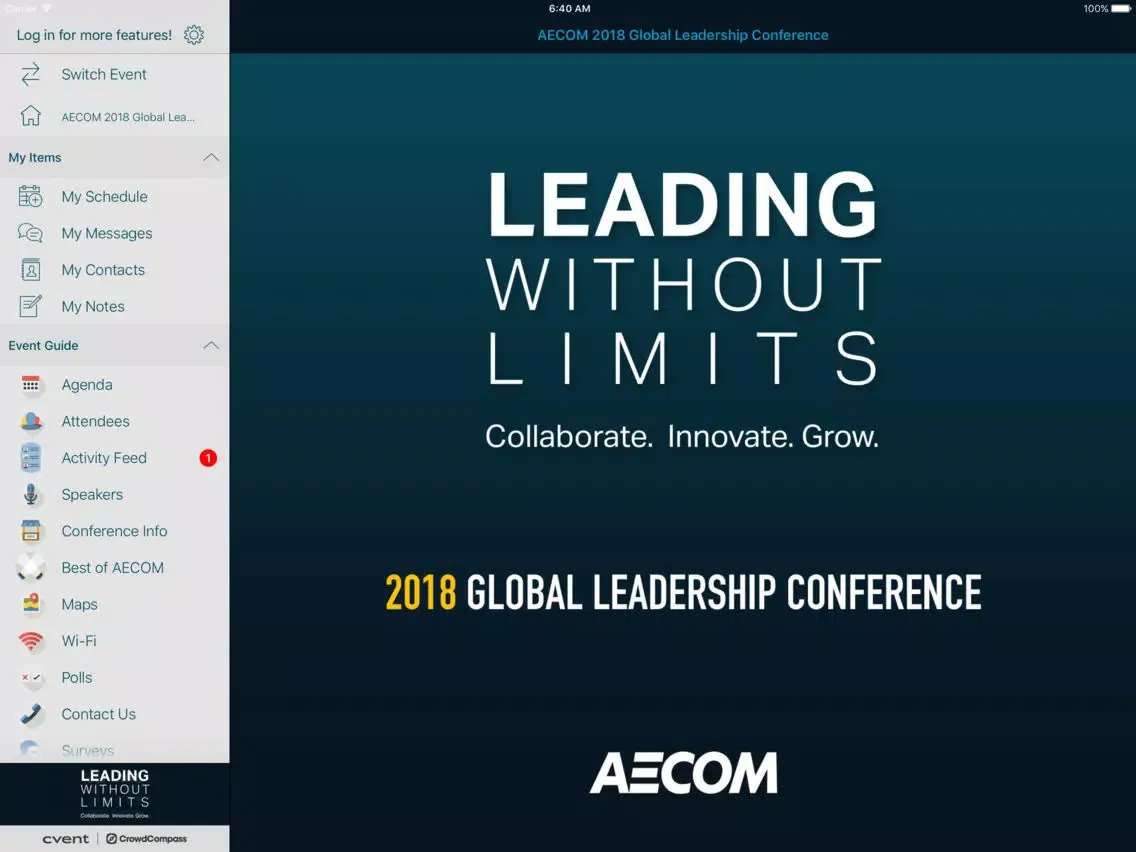Click the My Schedule calendar icon
Viewport: 1136px width, 852px height.
(x=30, y=196)
